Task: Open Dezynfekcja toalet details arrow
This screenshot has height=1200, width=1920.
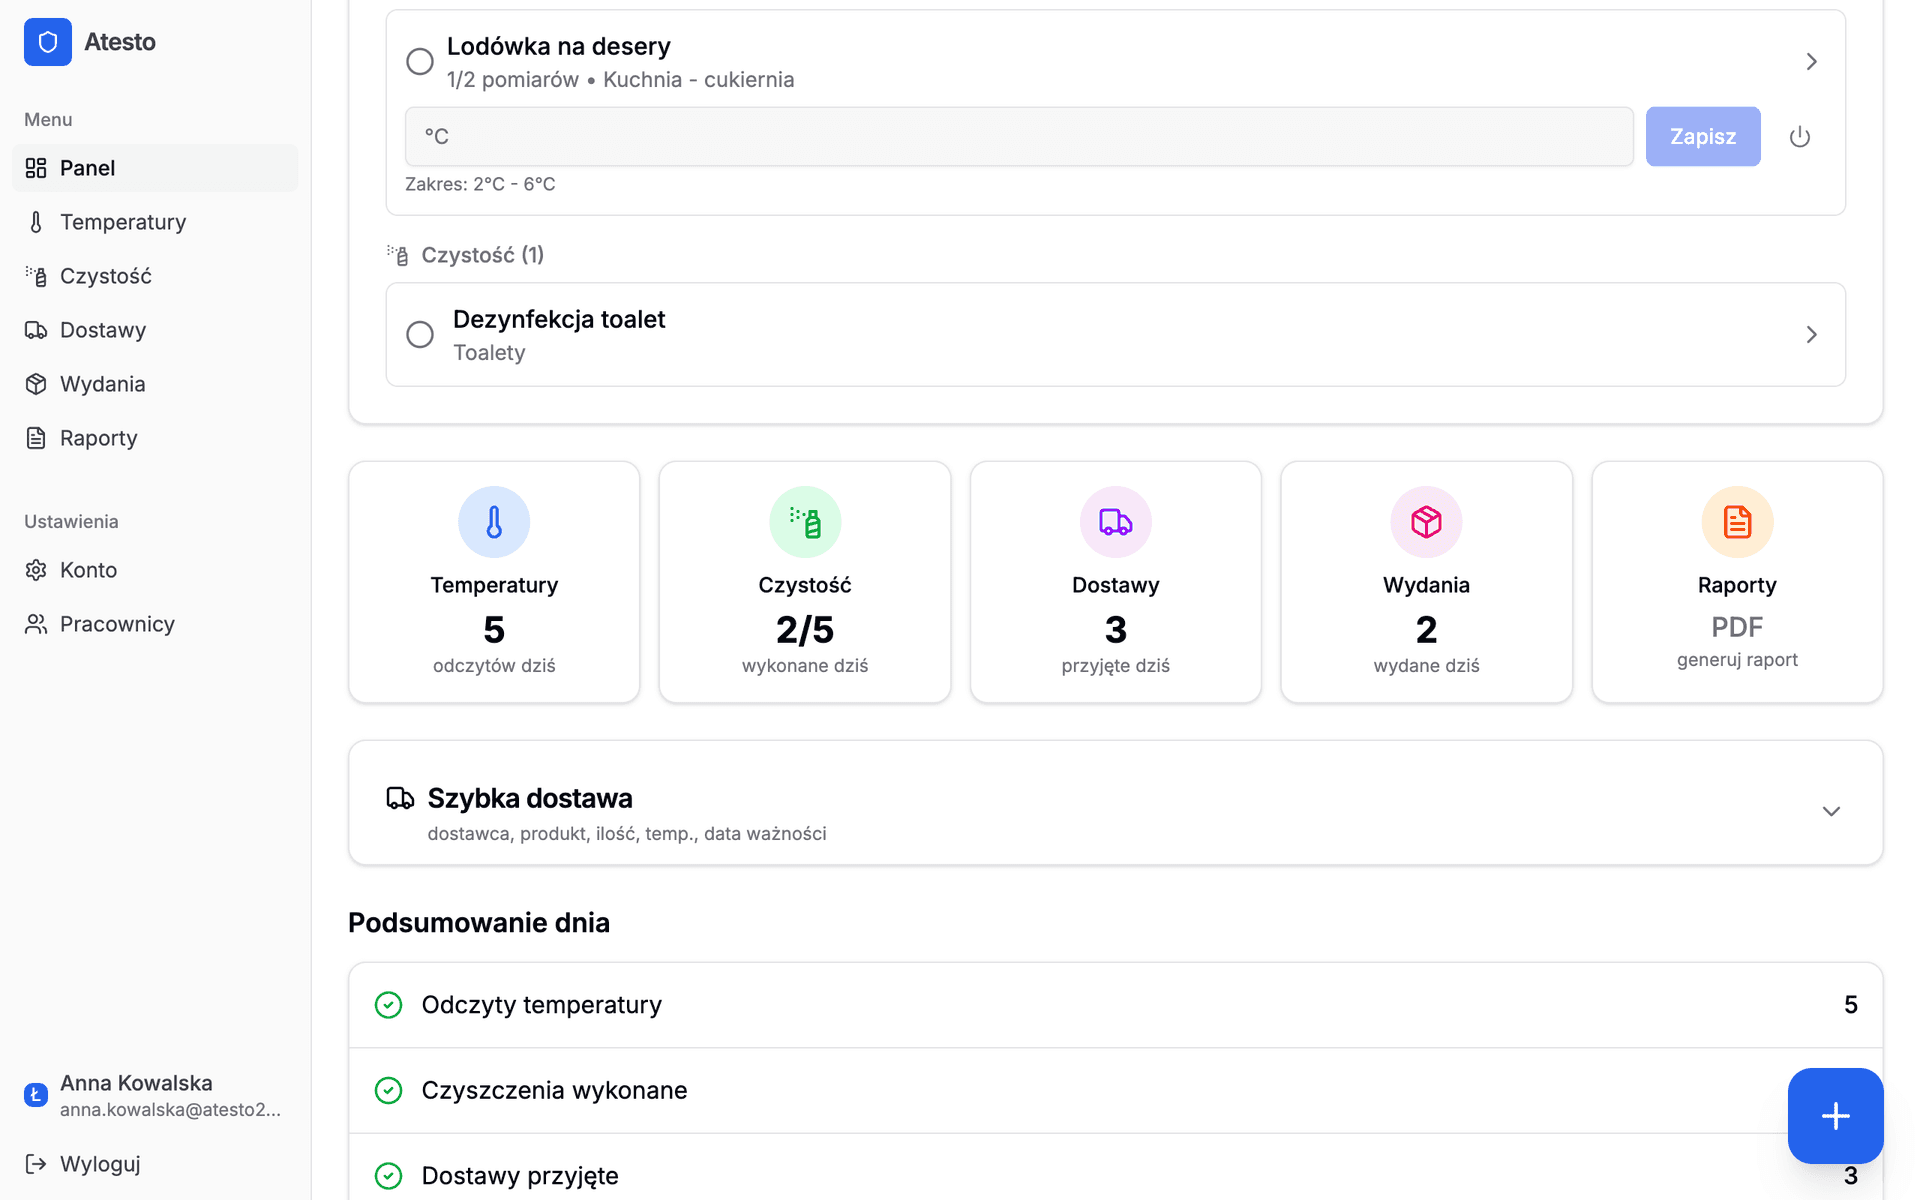Action: click(1811, 334)
